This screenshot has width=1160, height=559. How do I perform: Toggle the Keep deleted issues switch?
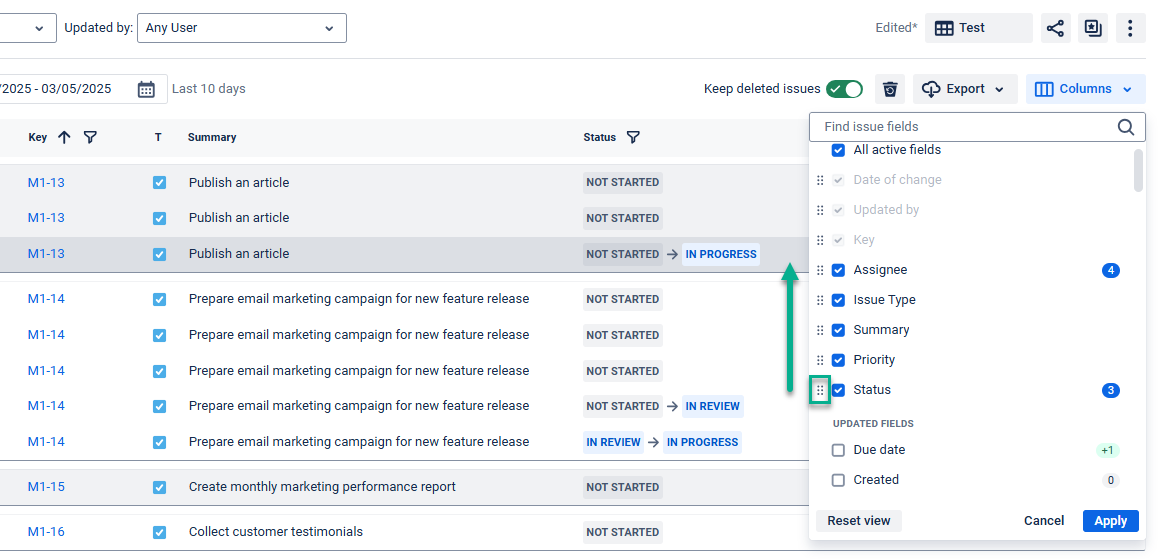844,89
